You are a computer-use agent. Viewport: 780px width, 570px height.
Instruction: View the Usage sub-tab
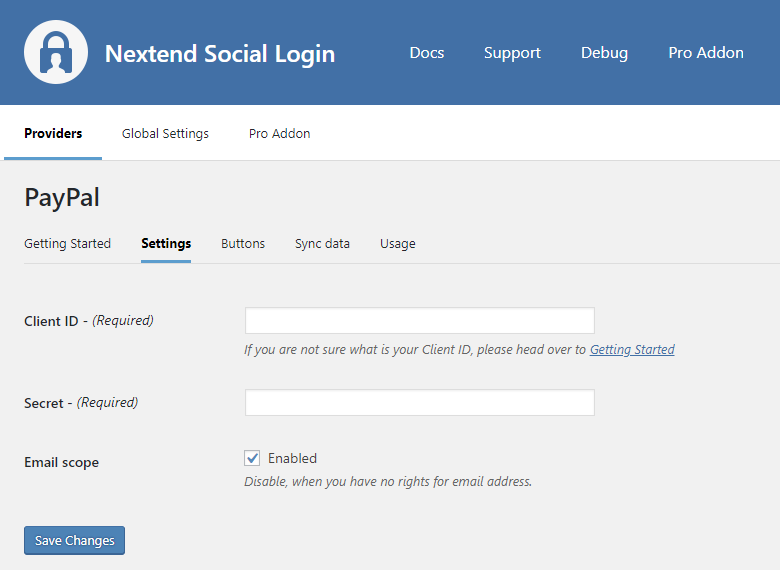click(397, 243)
